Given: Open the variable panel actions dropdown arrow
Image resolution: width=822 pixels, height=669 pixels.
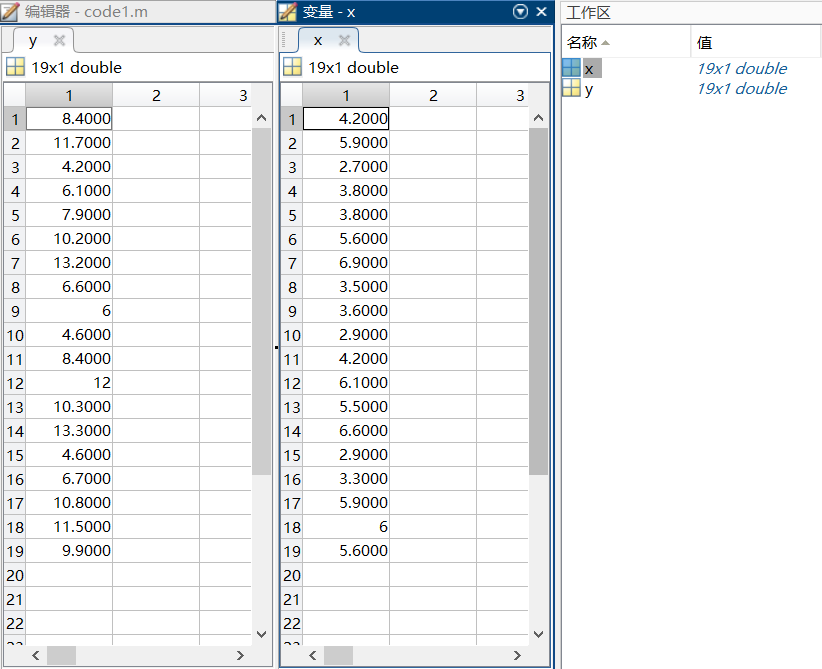Looking at the screenshot, I should 520,12.
